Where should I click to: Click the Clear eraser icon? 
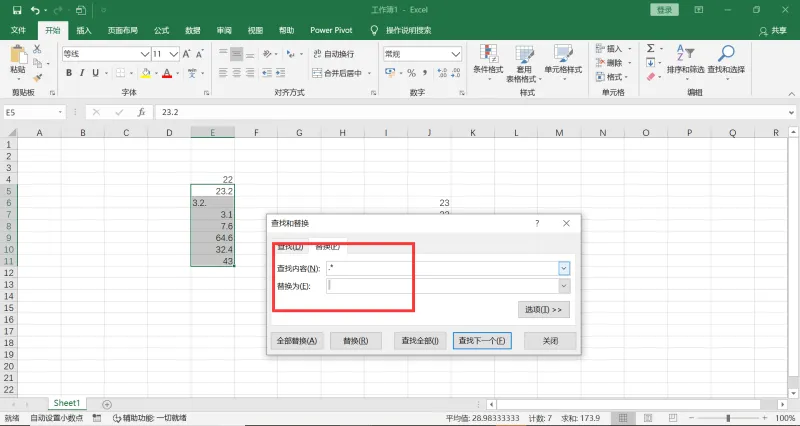[651, 77]
